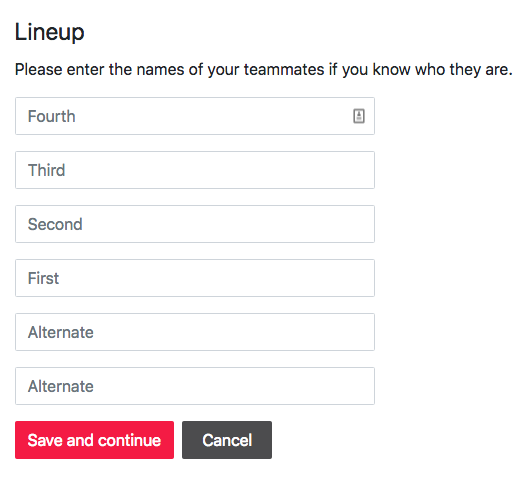Place cursor in the First player field

tap(195, 278)
